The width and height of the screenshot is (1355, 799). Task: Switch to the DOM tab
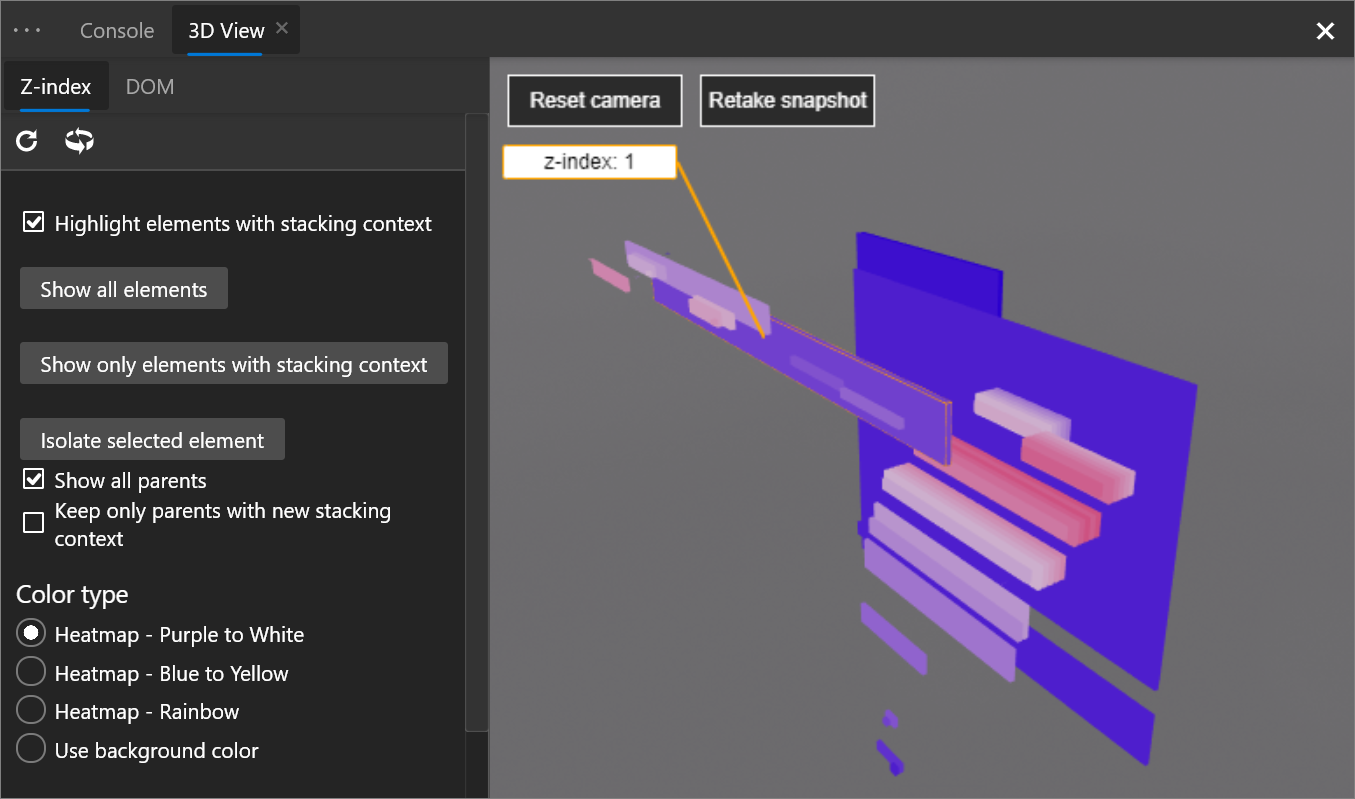point(149,86)
